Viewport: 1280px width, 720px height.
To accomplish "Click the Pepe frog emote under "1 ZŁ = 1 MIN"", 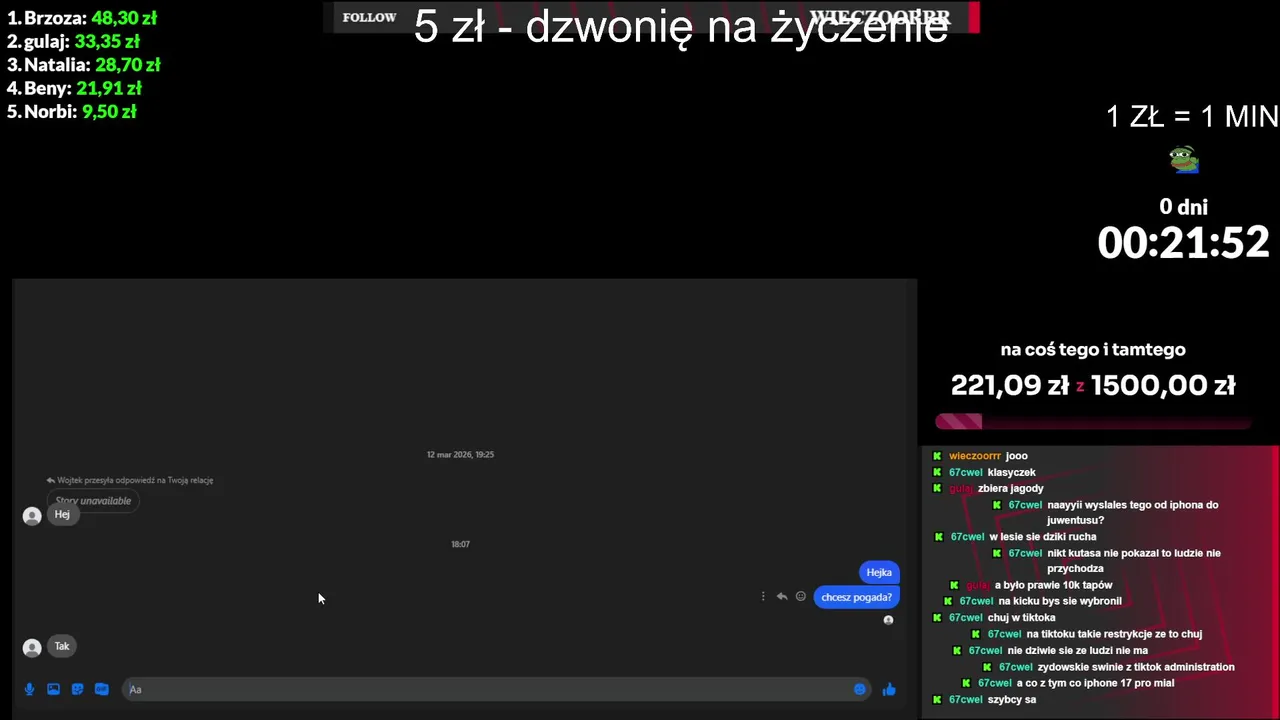I will point(1184,159).
